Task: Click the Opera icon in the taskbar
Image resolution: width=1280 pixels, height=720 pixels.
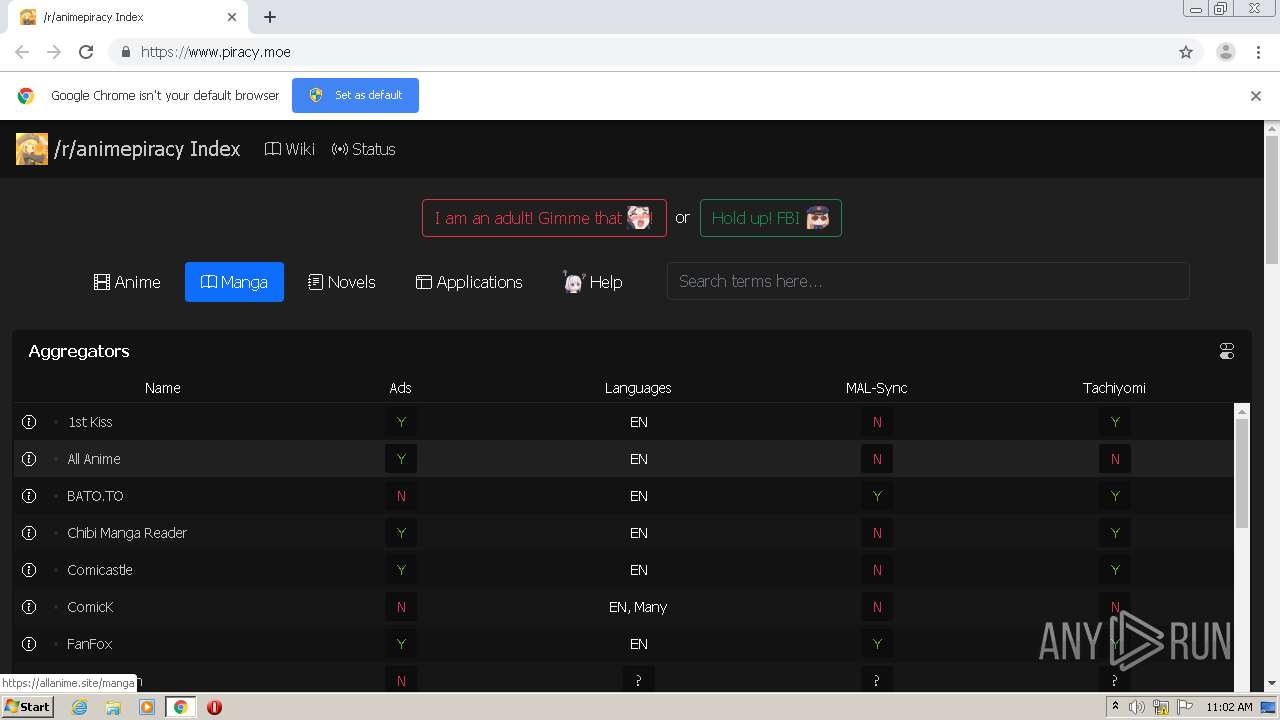Action: point(214,707)
